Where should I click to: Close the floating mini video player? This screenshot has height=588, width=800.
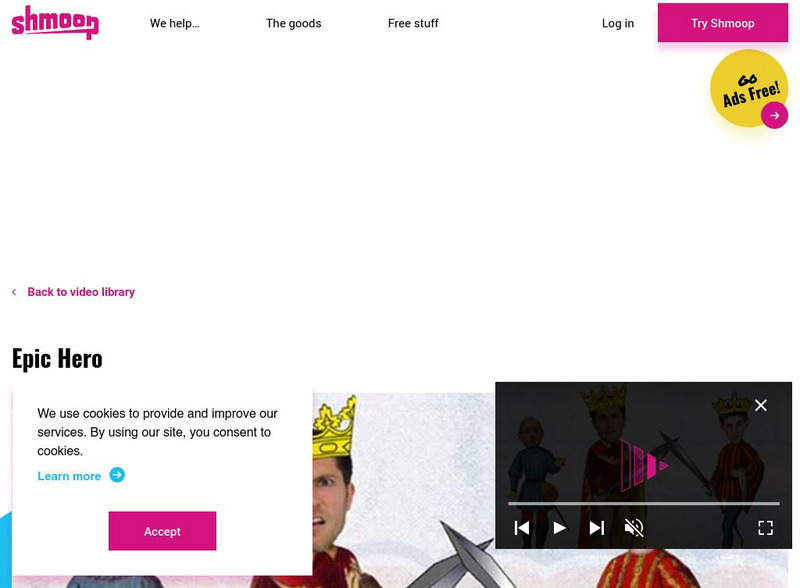pyautogui.click(x=761, y=405)
